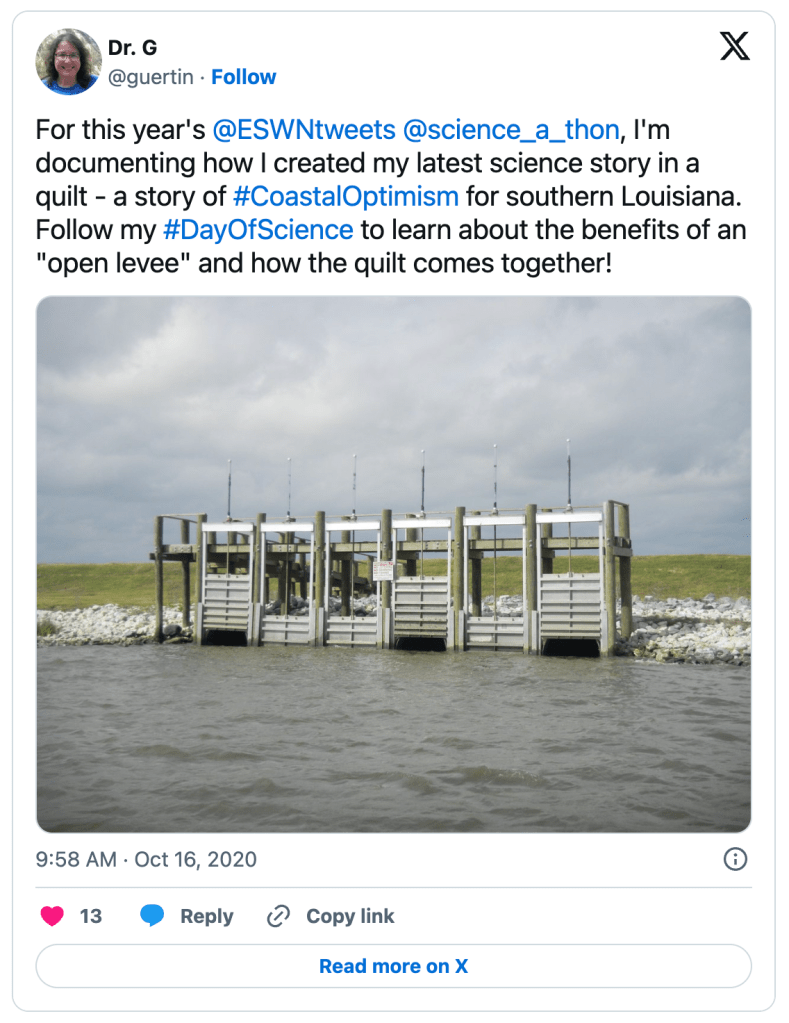Open the @science_a_thon mention
The width and height of the screenshot is (789, 1023).
tap(511, 130)
